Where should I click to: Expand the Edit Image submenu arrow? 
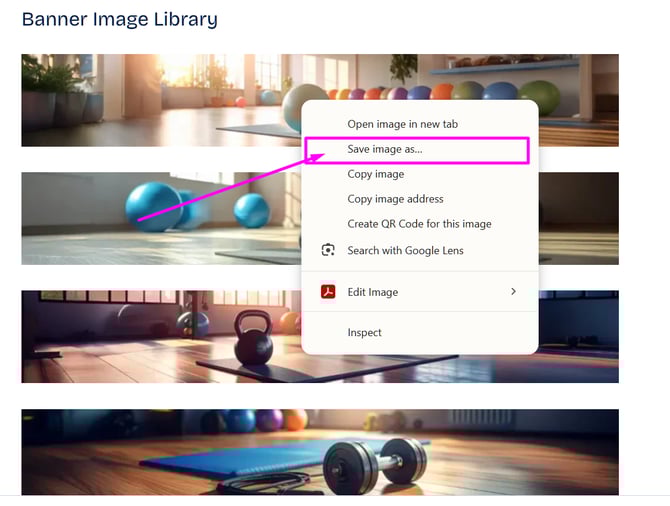pyautogui.click(x=513, y=291)
